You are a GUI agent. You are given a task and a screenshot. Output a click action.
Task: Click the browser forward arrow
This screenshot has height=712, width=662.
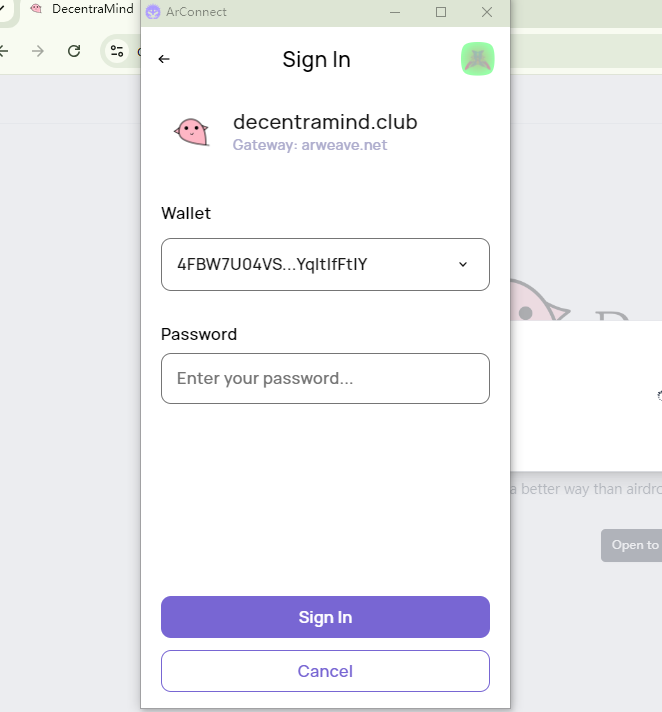38,51
